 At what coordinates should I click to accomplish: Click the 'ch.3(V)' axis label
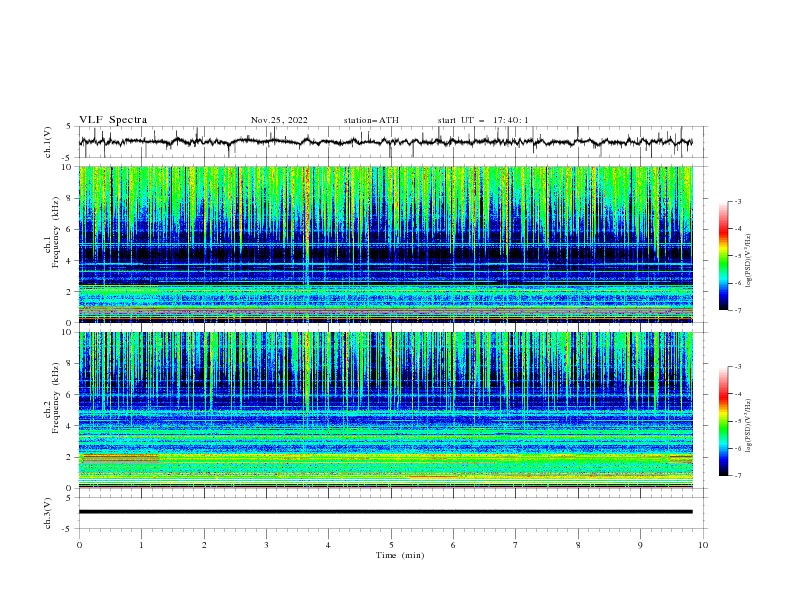[48, 513]
